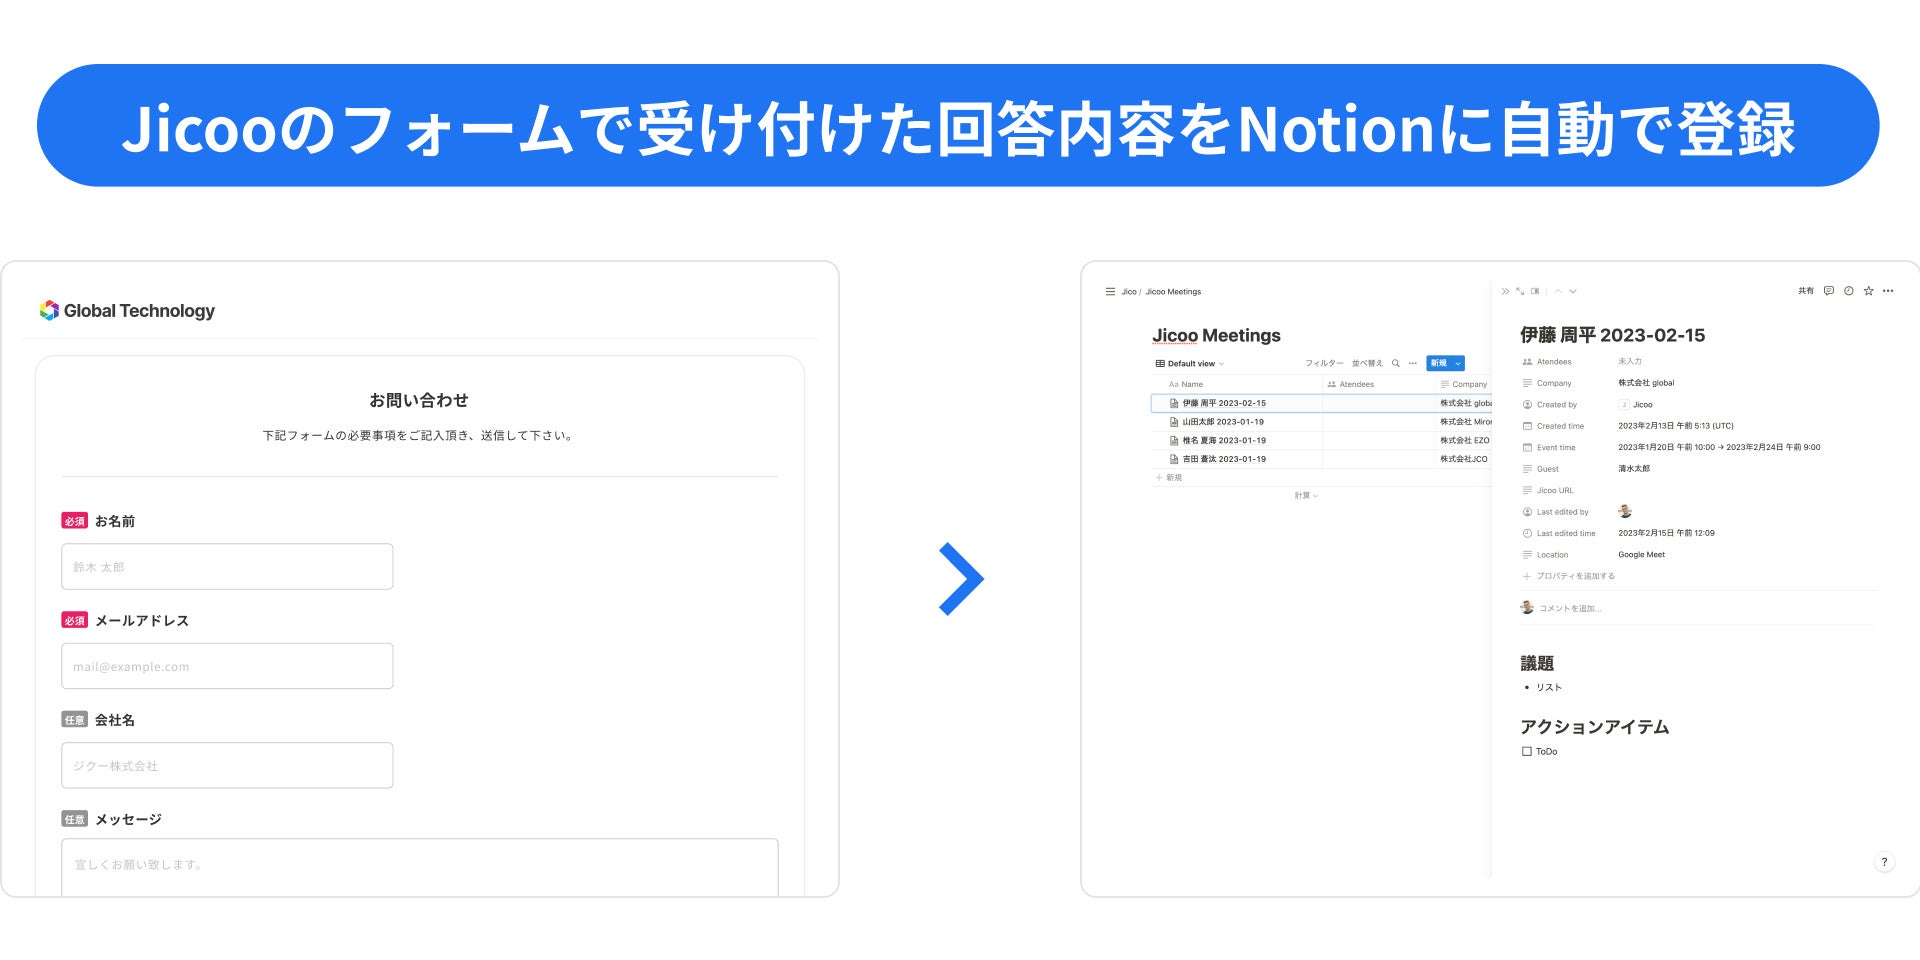
Task: Add a new row via + 新規
Action: click(x=1169, y=478)
